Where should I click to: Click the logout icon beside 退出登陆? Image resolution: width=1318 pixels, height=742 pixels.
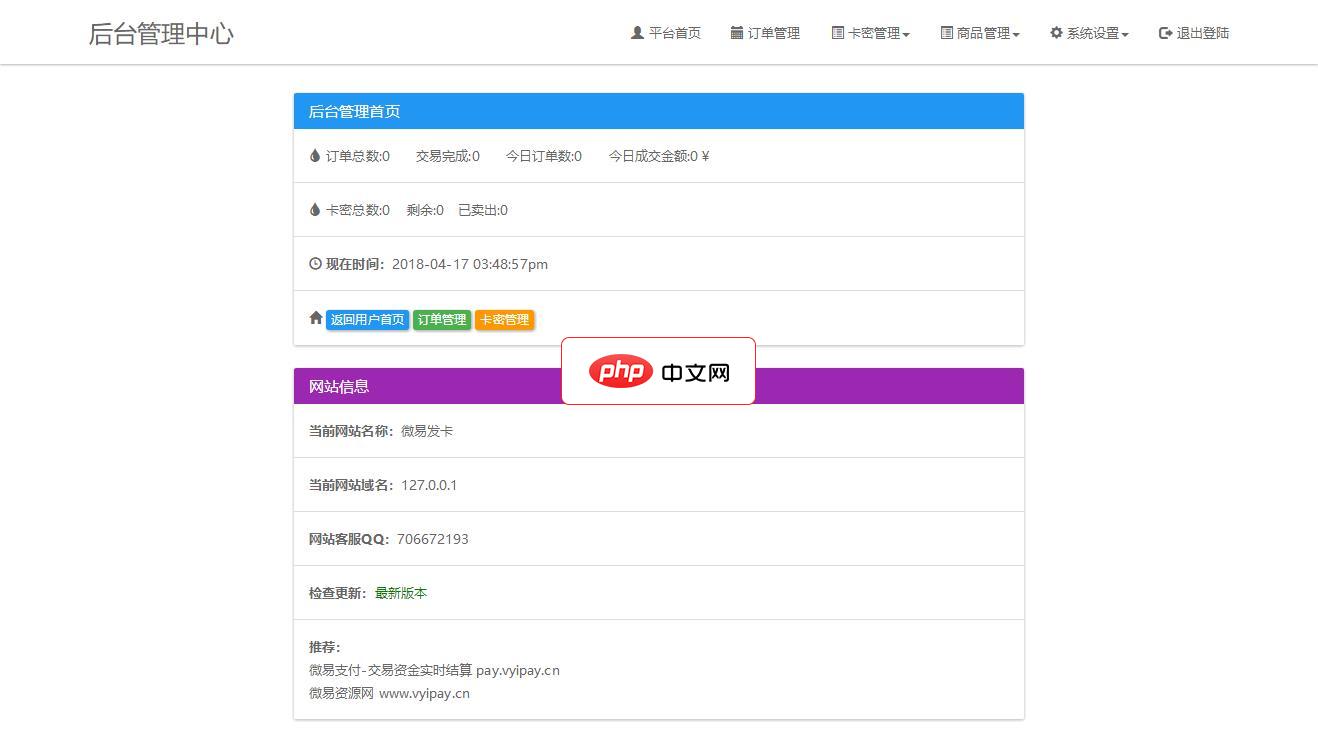(x=1165, y=33)
